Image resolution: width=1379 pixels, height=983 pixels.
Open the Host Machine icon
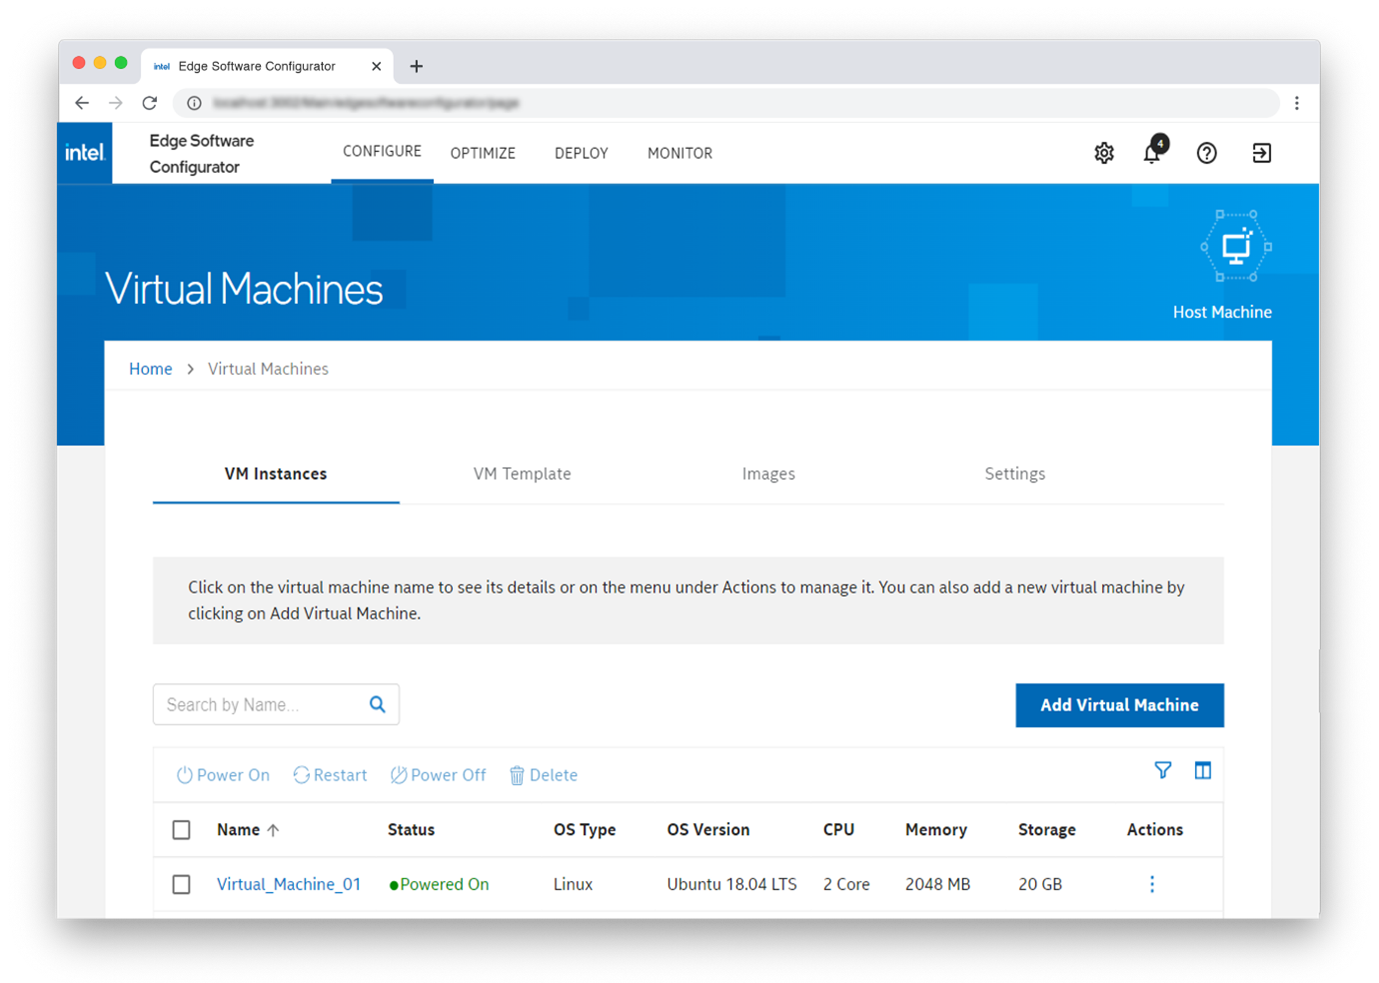[x=1236, y=247]
